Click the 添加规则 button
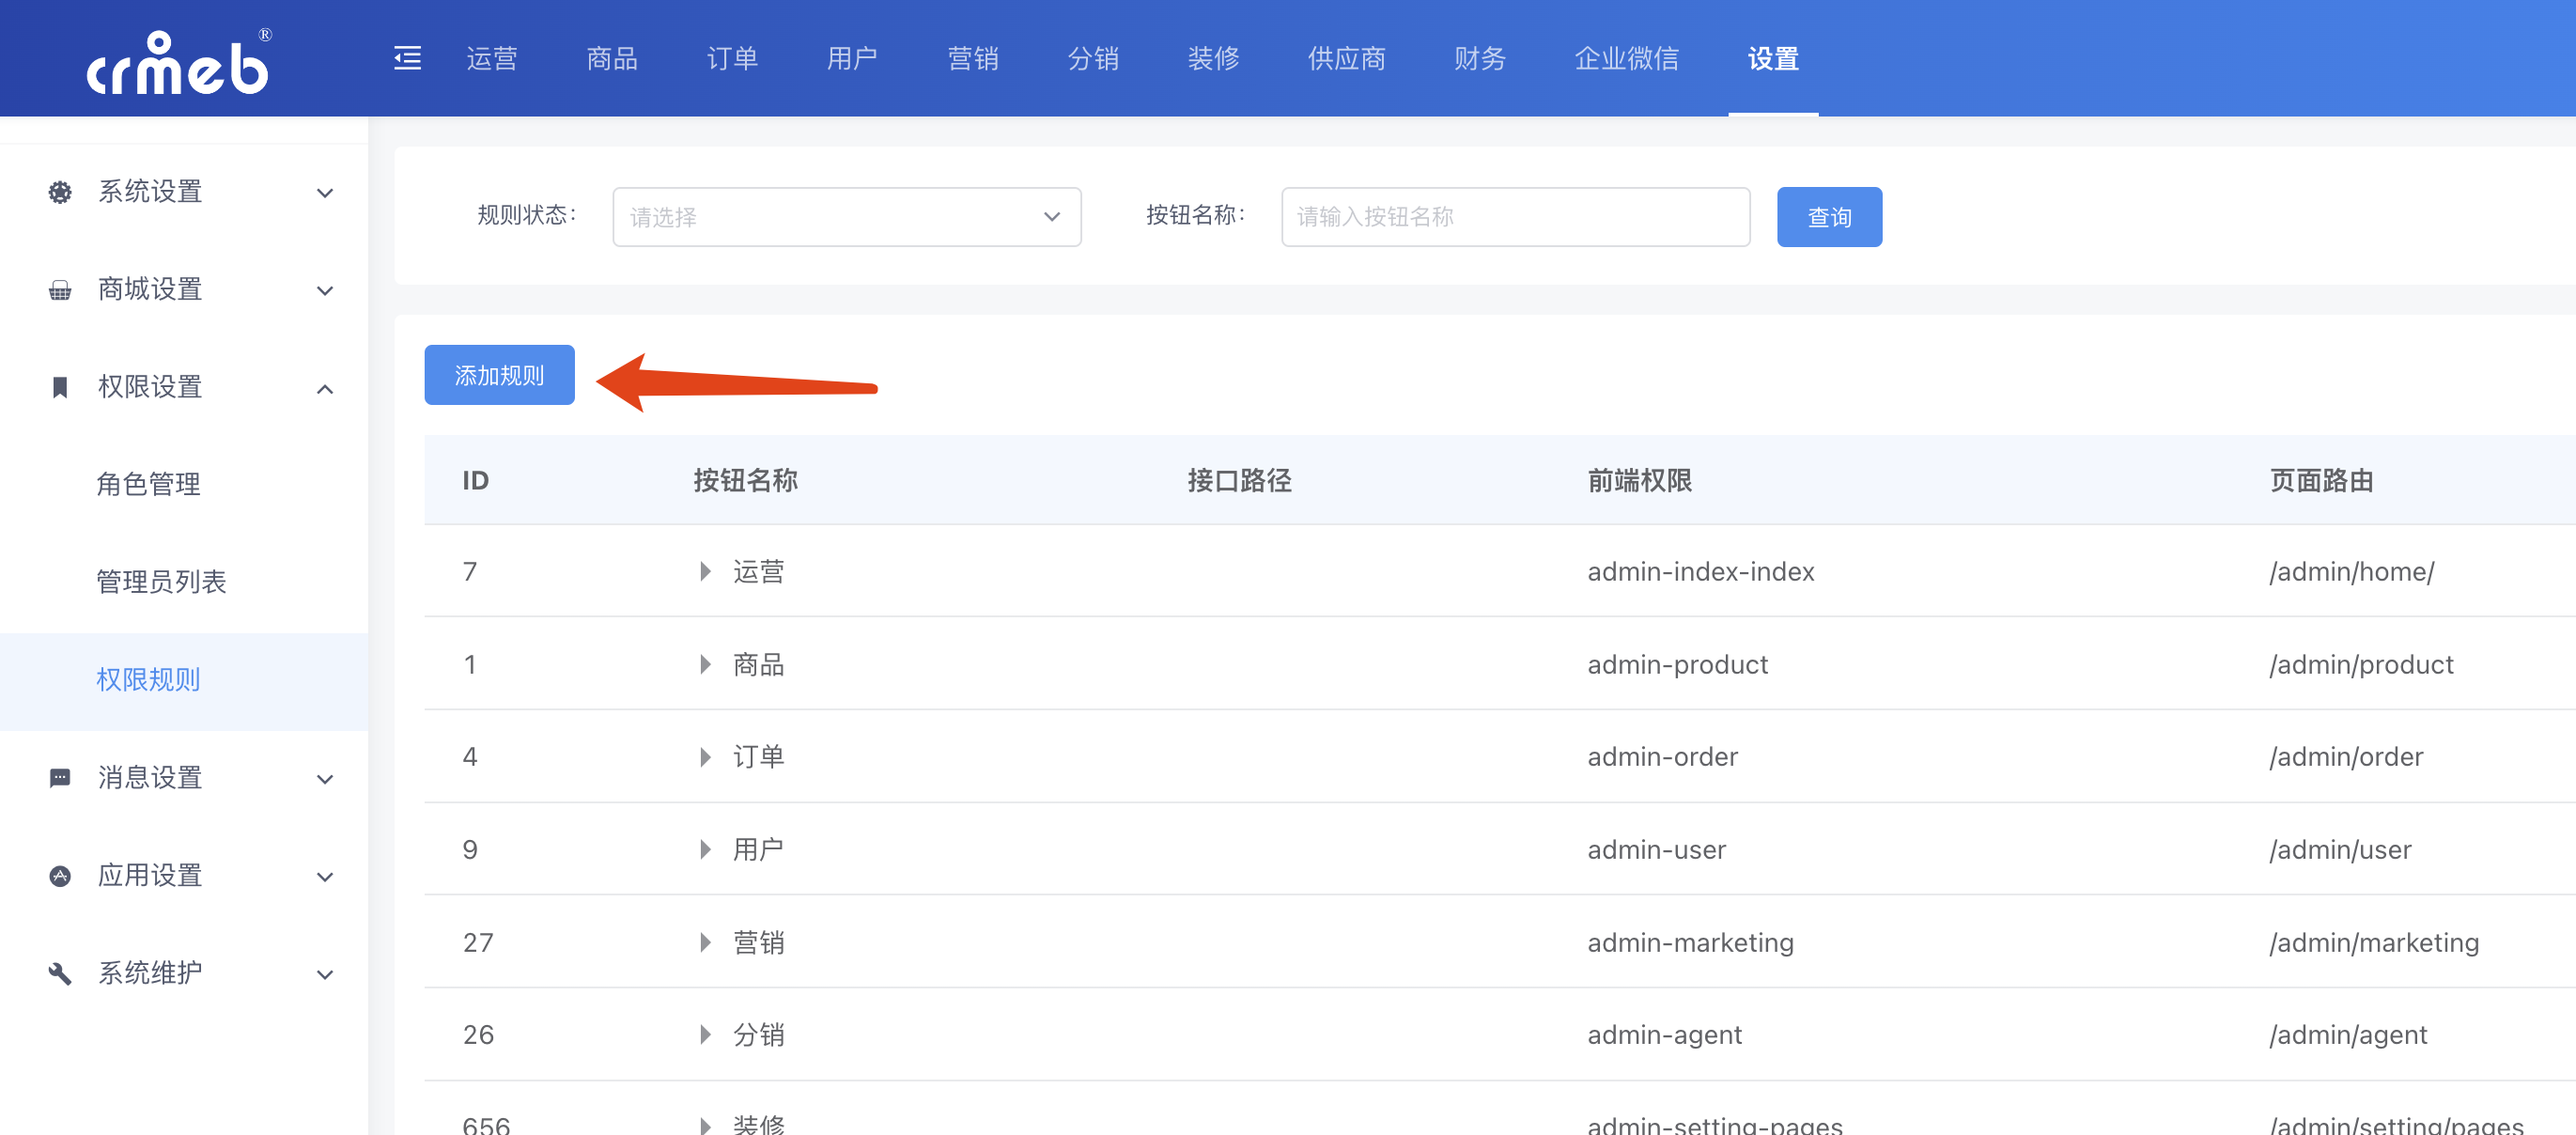The image size is (2576, 1135). [499, 375]
